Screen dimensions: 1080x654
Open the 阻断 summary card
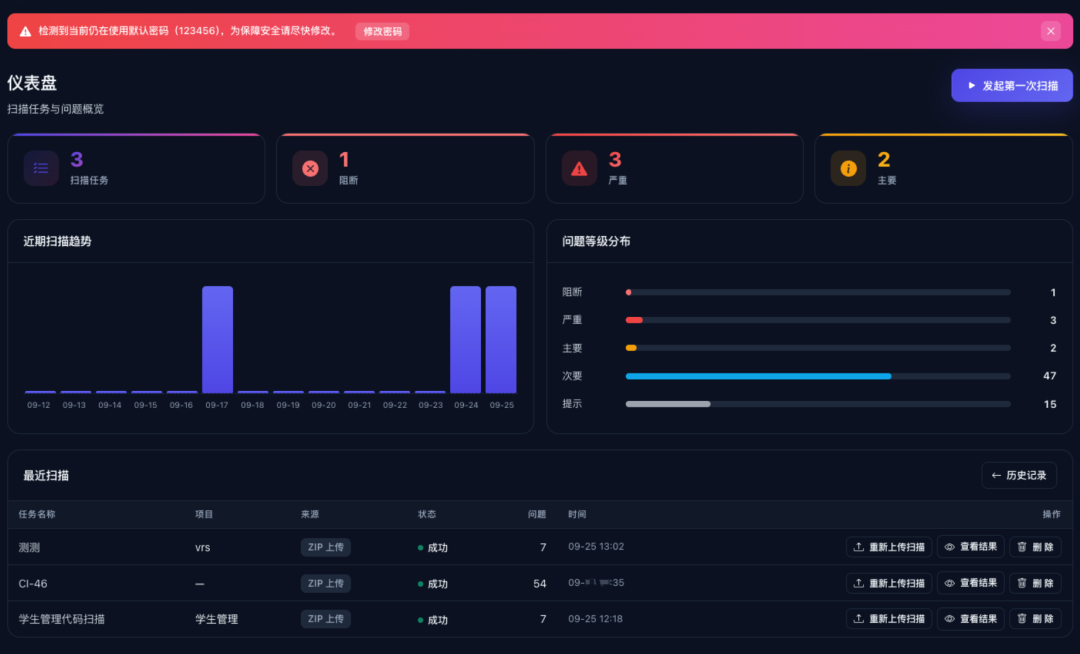405,169
